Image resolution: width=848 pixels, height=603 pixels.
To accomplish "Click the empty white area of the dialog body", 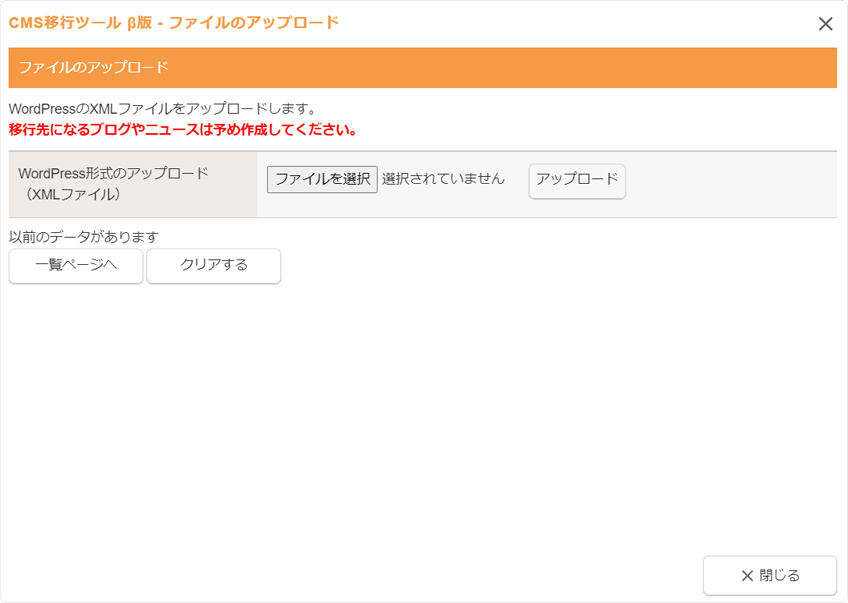I will [420, 420].
